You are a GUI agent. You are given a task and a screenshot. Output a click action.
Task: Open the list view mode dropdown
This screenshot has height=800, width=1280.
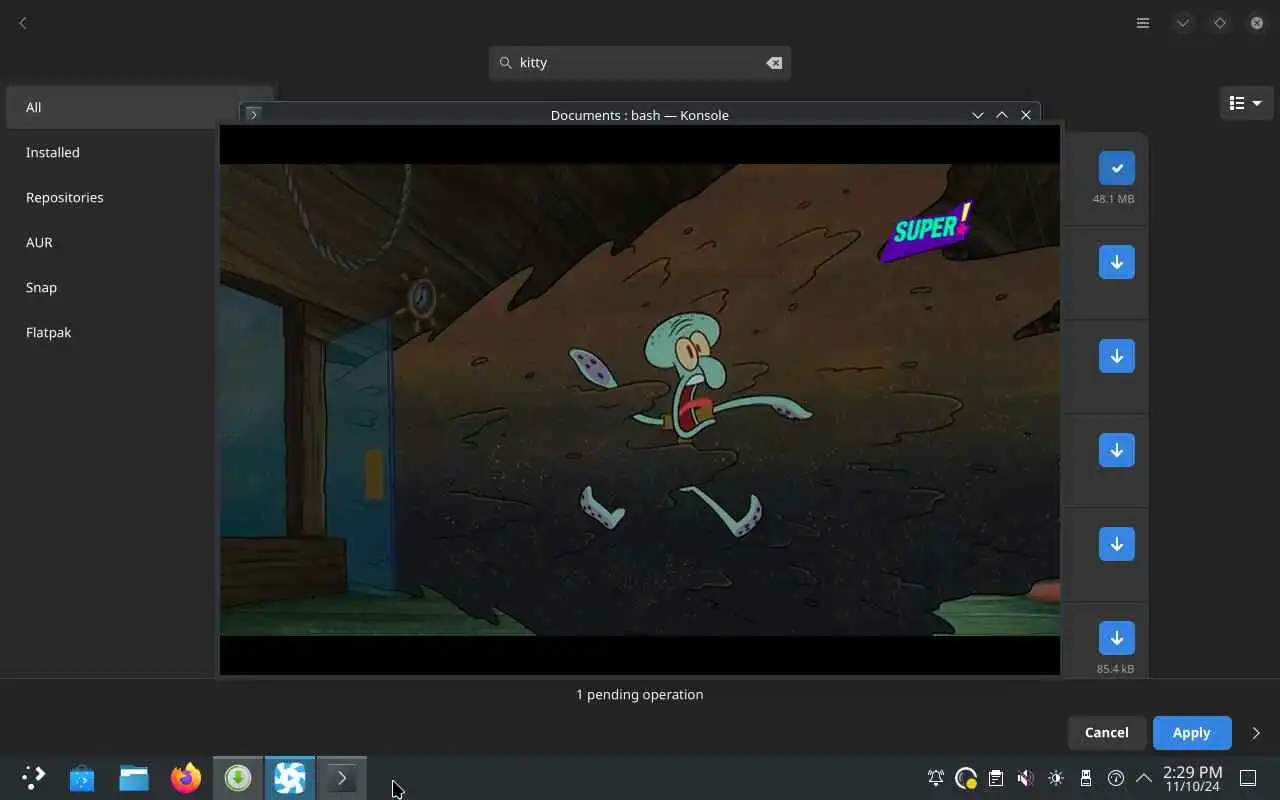point(1245,103)
